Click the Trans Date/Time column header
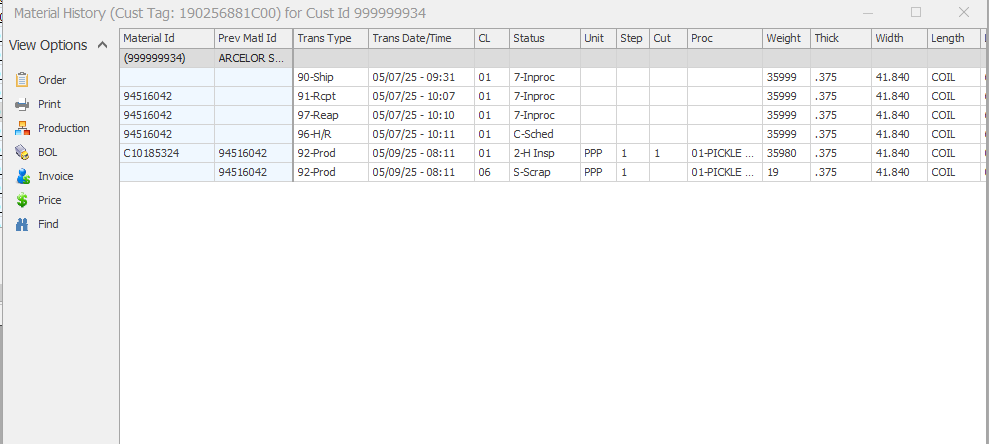 [x=420, y=38]
